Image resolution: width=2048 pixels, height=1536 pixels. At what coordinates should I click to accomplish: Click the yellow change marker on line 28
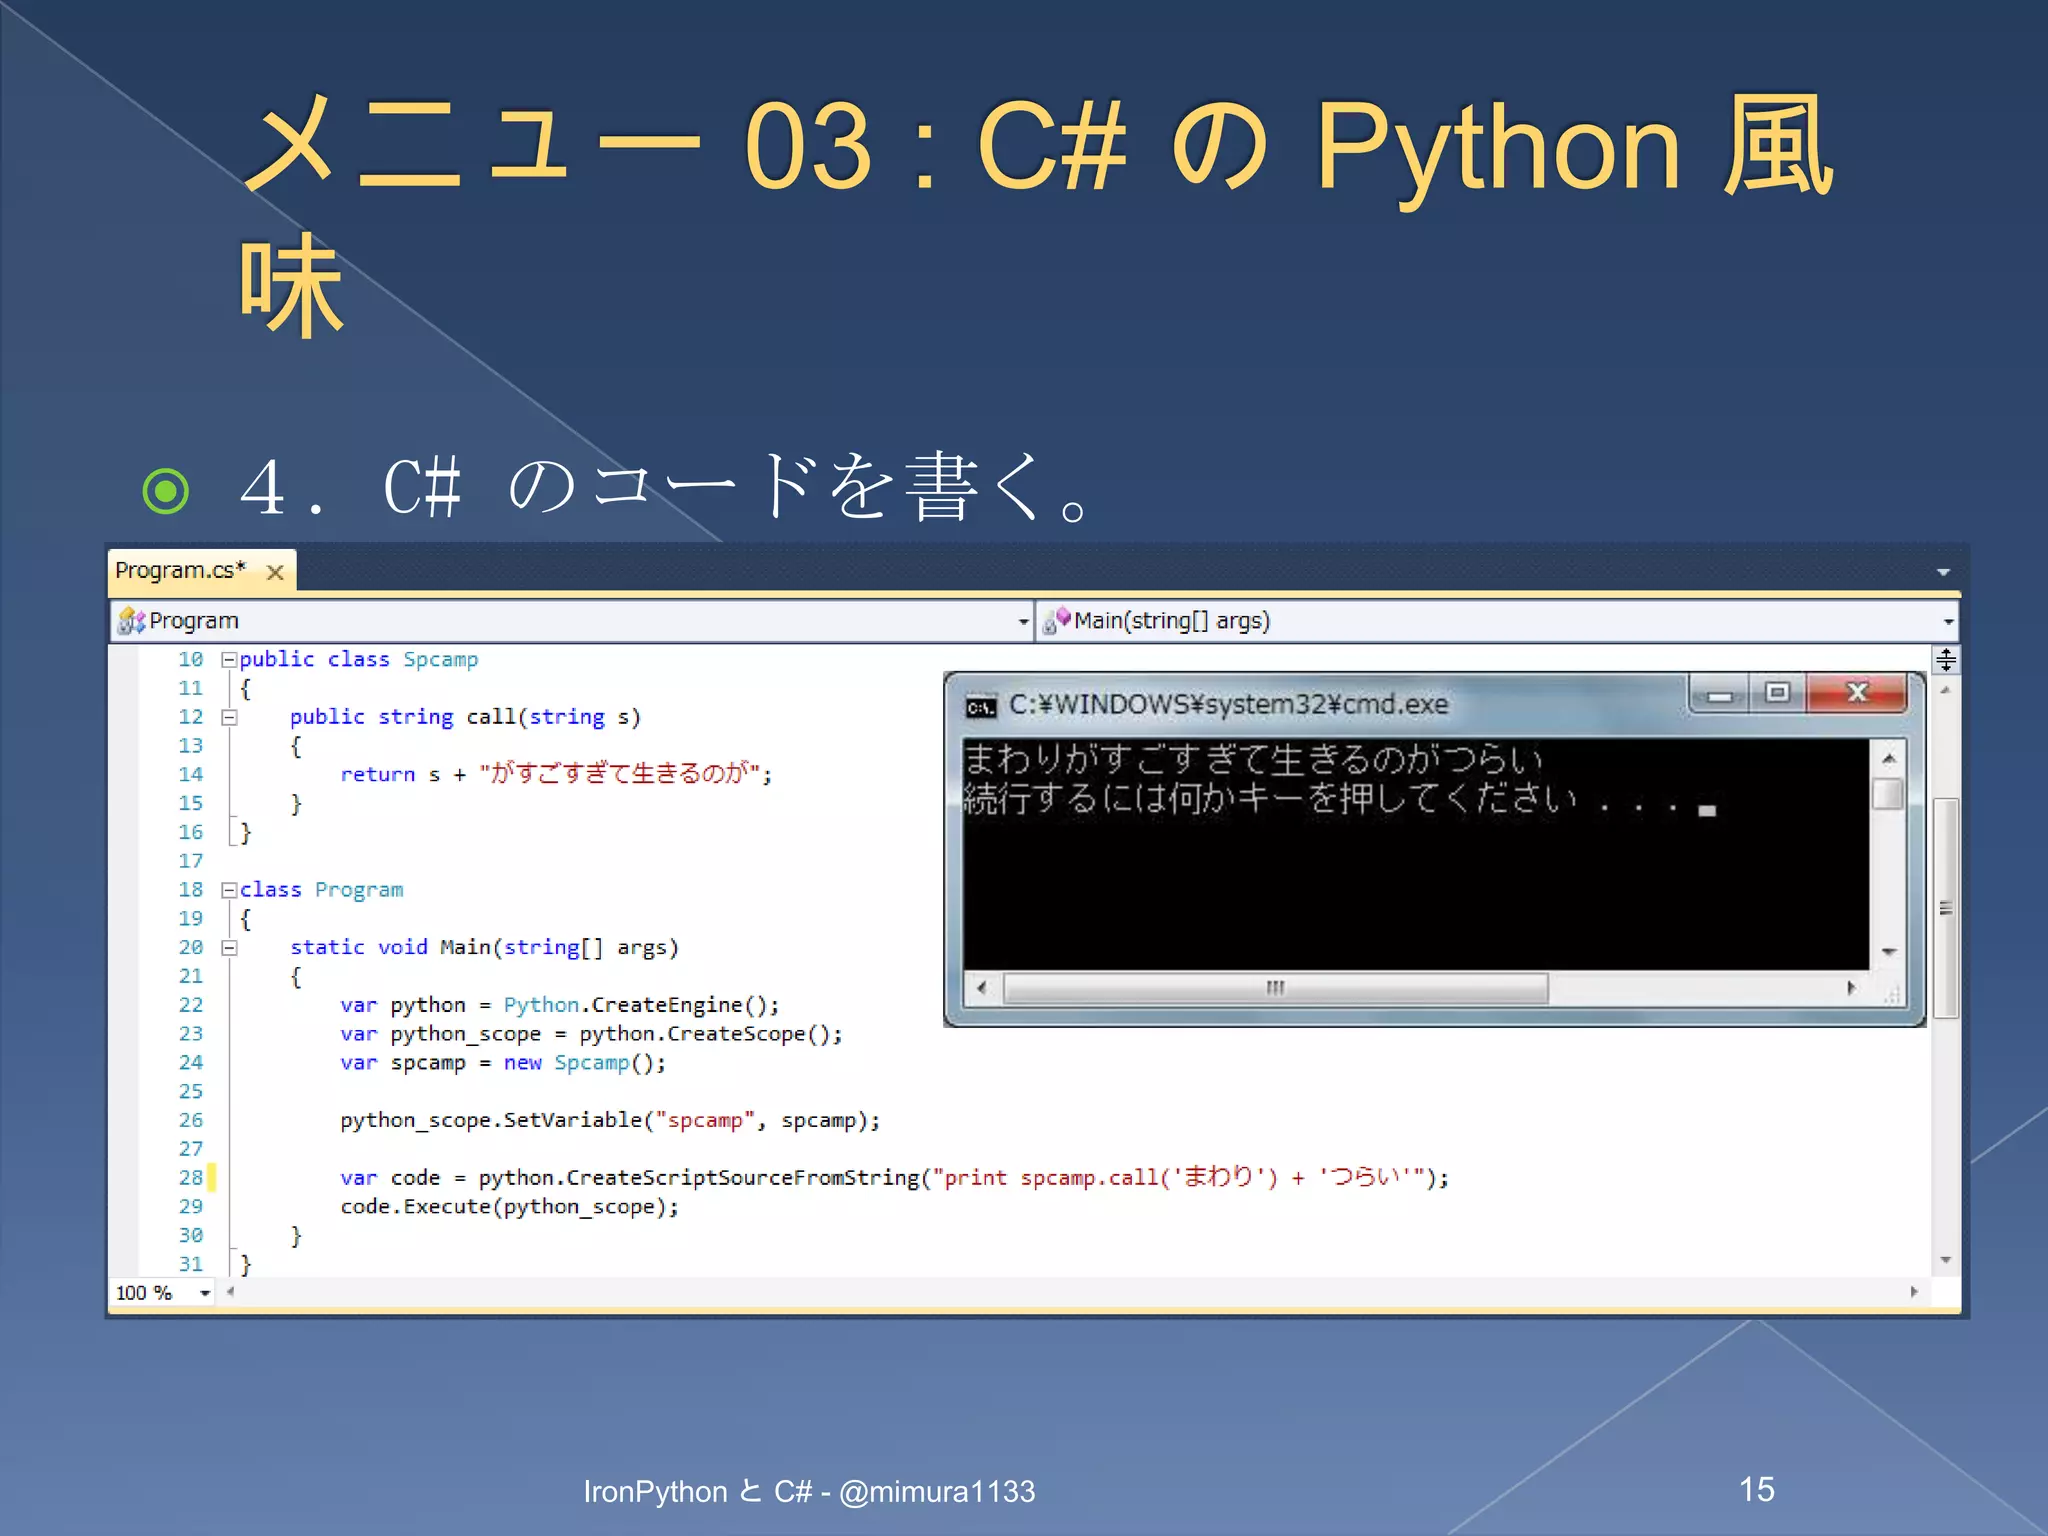point(211,1177)
